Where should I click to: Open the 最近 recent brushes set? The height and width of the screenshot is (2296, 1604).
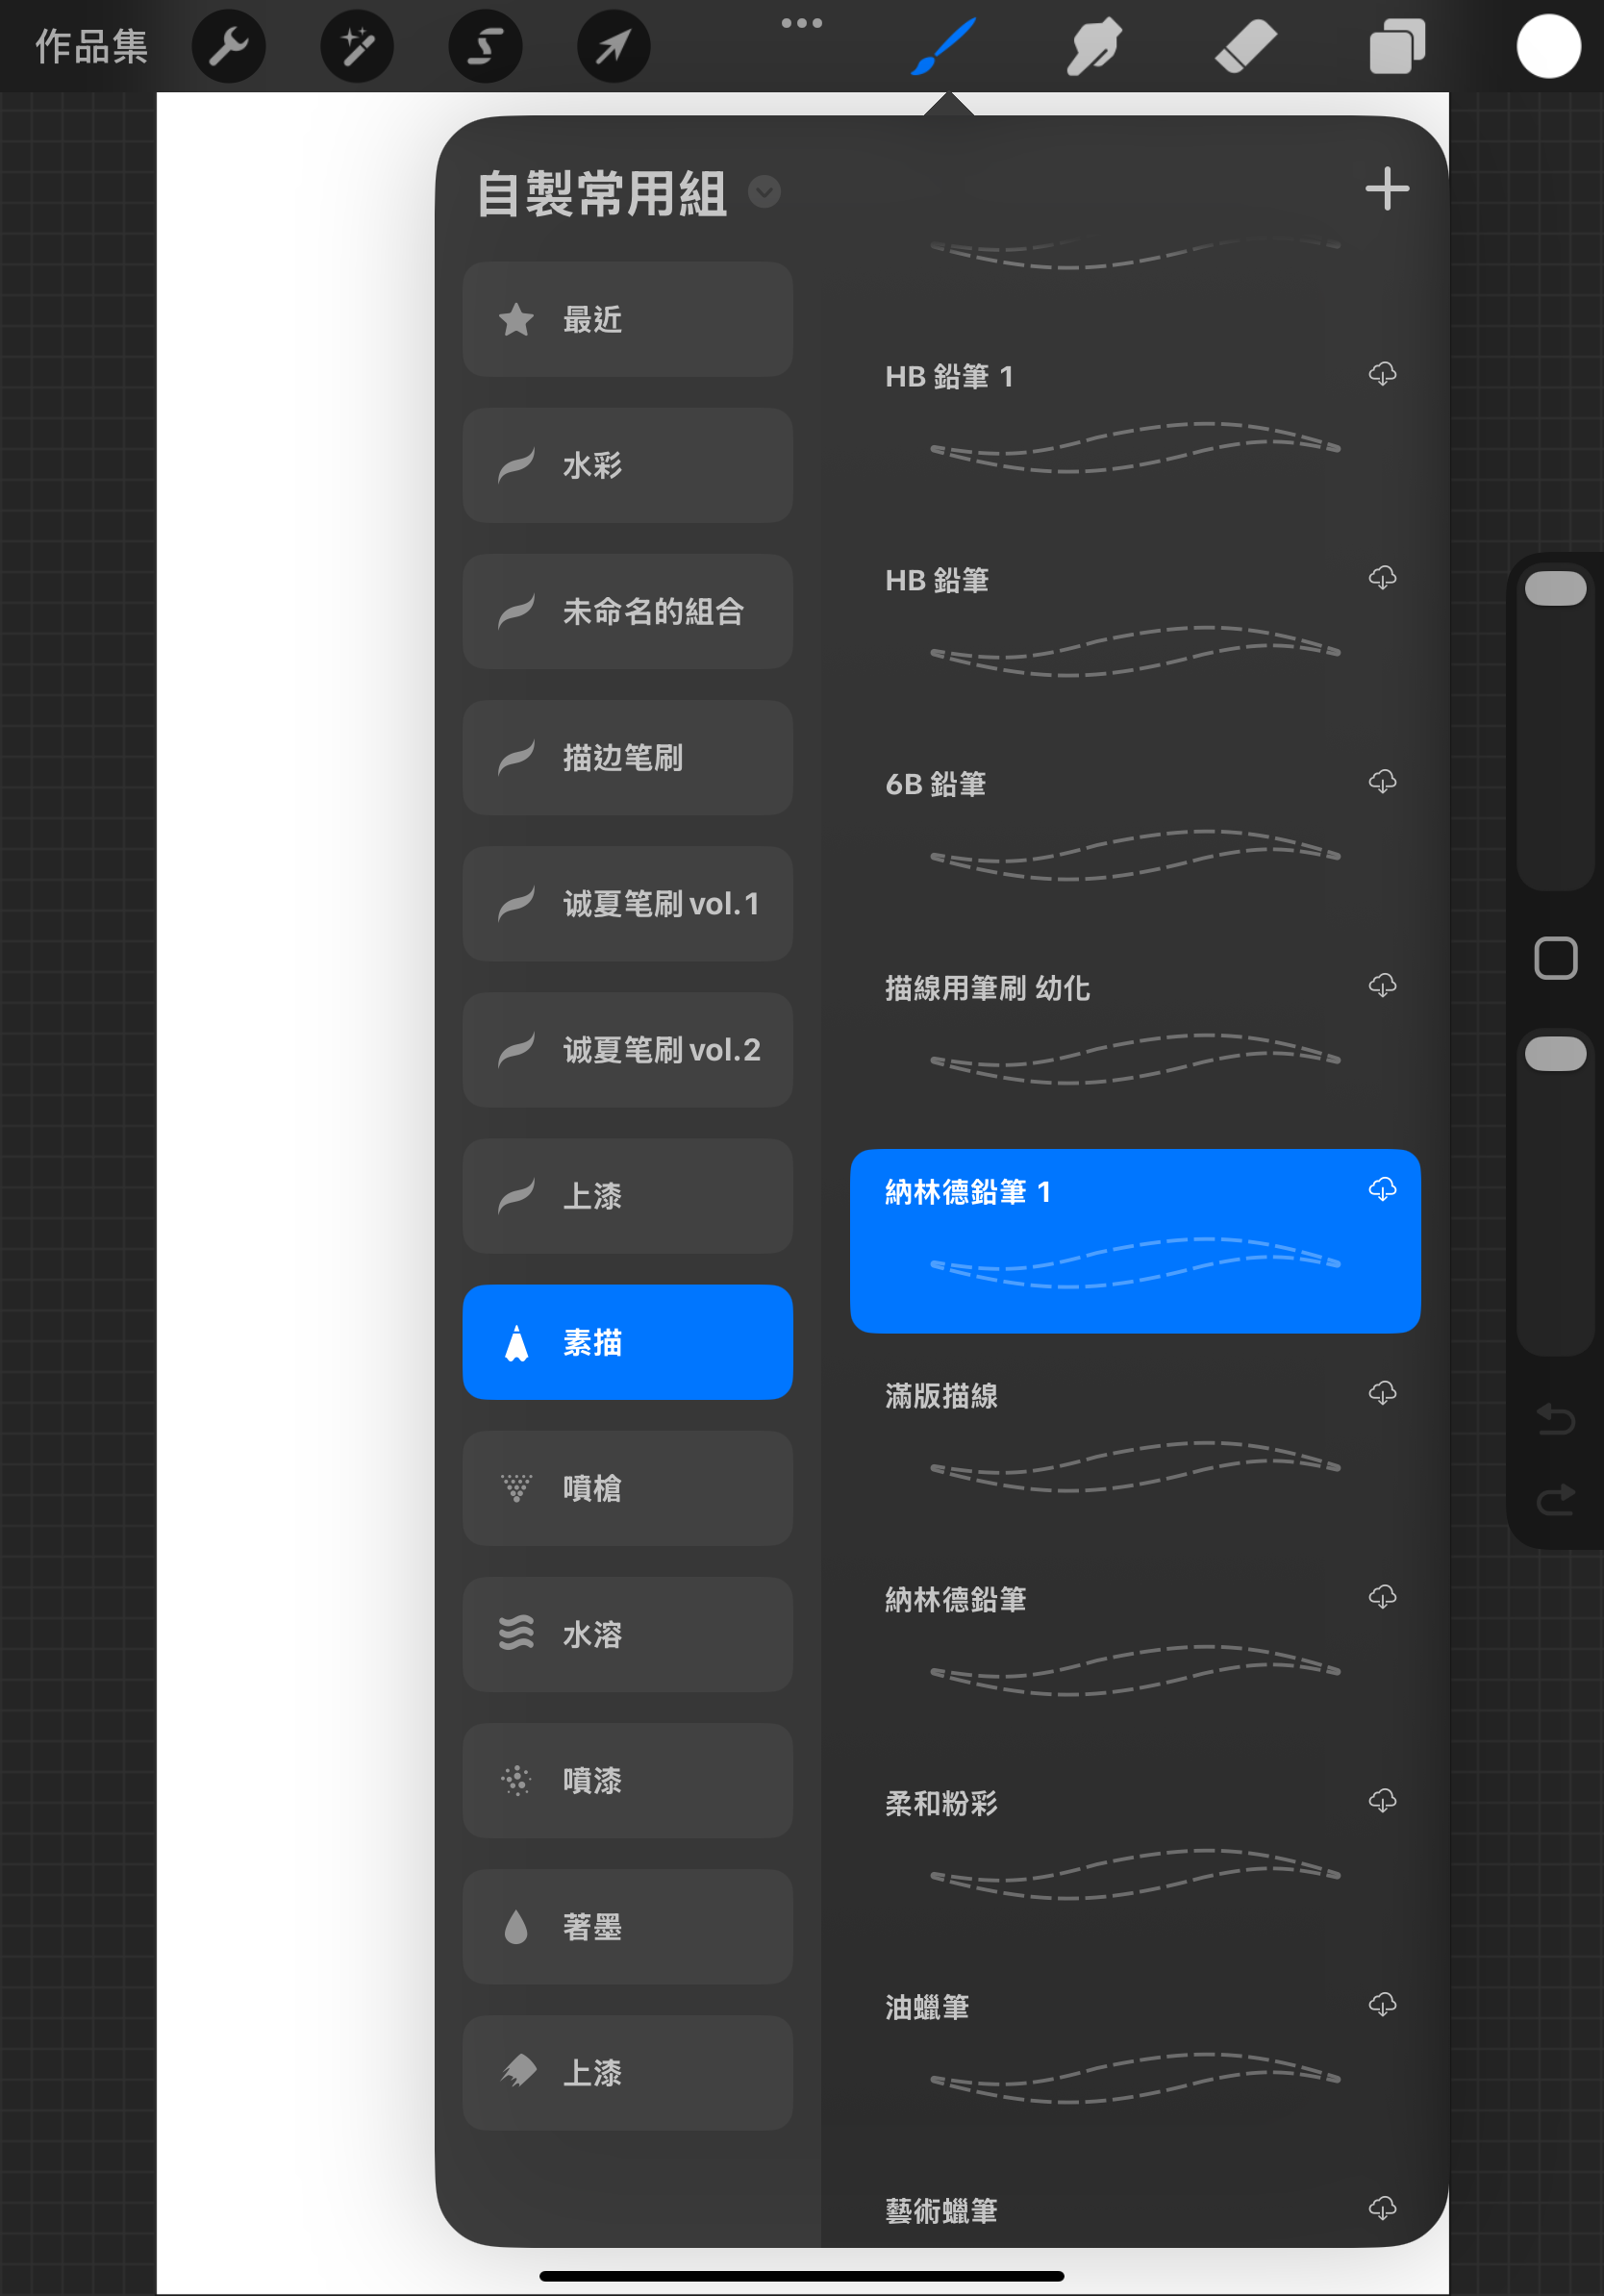(x=627, y=319)
